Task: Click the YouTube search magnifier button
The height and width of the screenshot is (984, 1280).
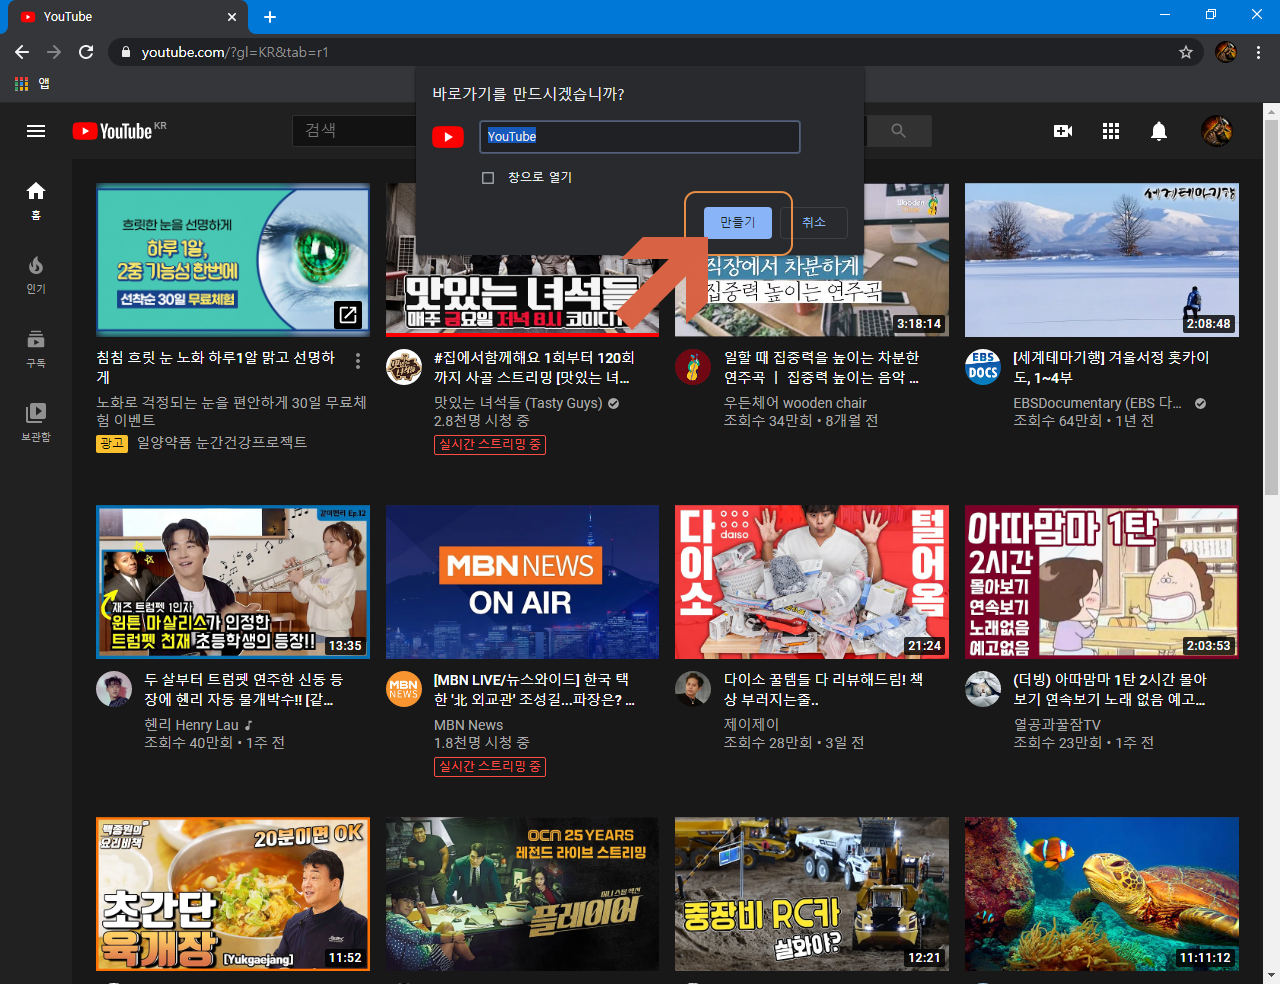Action: tap(898, 131)
